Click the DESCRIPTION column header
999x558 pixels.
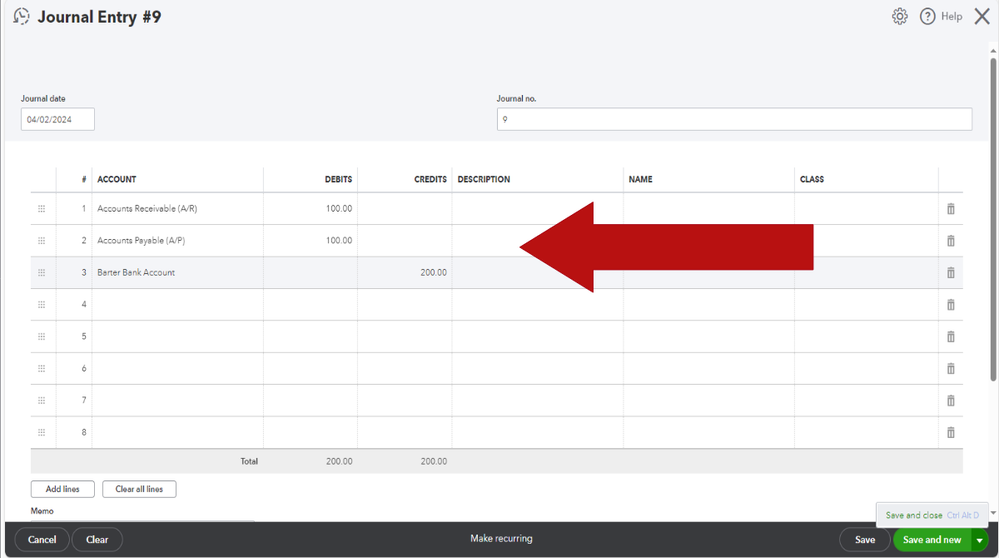(x=484, y=180)
